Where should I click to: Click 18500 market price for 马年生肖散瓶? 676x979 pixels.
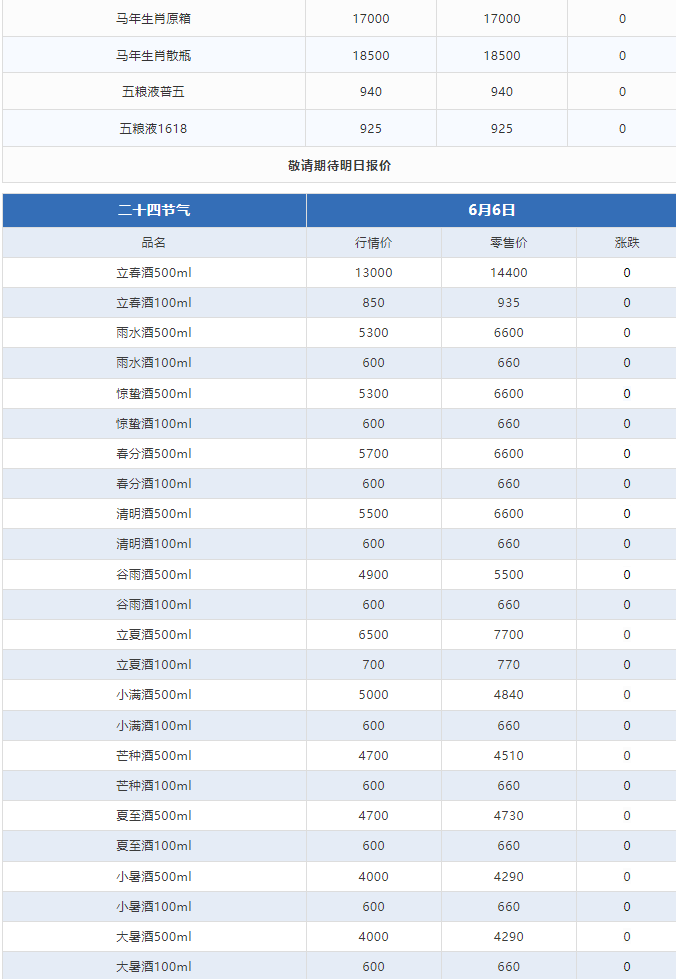[371, 56]
